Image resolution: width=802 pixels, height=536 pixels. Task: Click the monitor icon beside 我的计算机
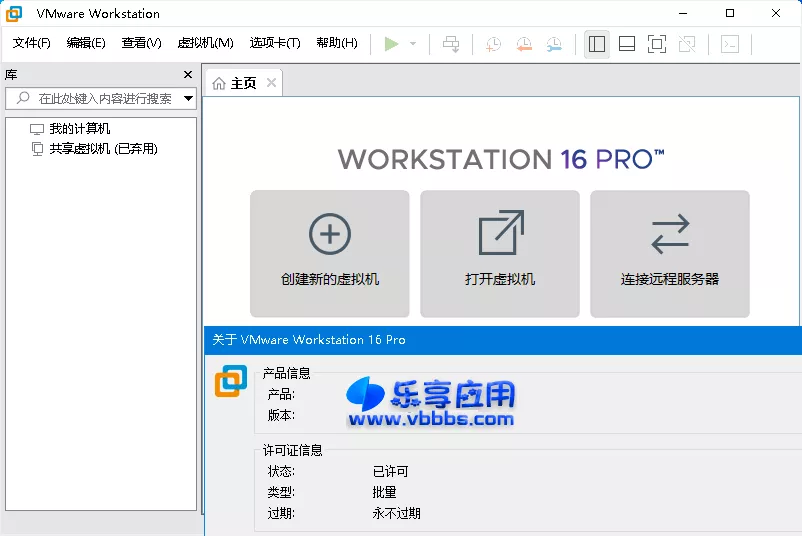(37, 129)
